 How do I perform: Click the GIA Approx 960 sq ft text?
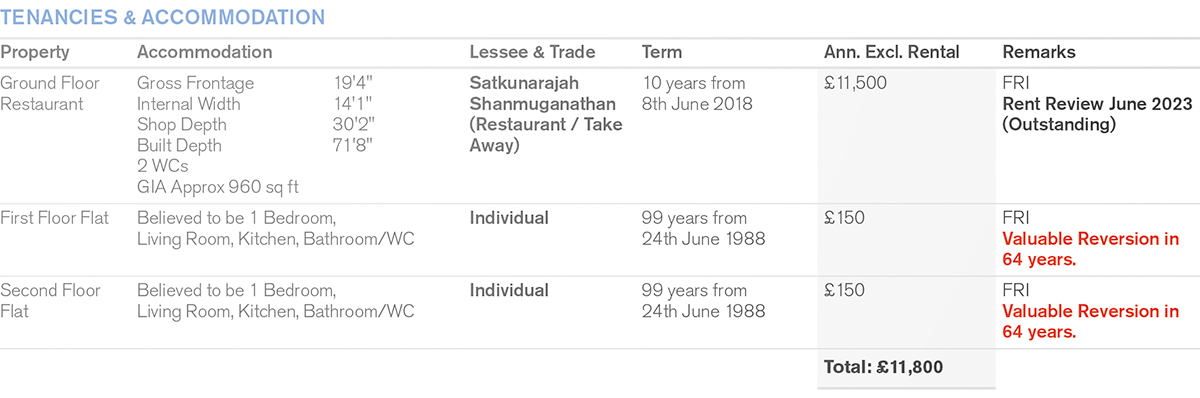(x=218, y=187)
